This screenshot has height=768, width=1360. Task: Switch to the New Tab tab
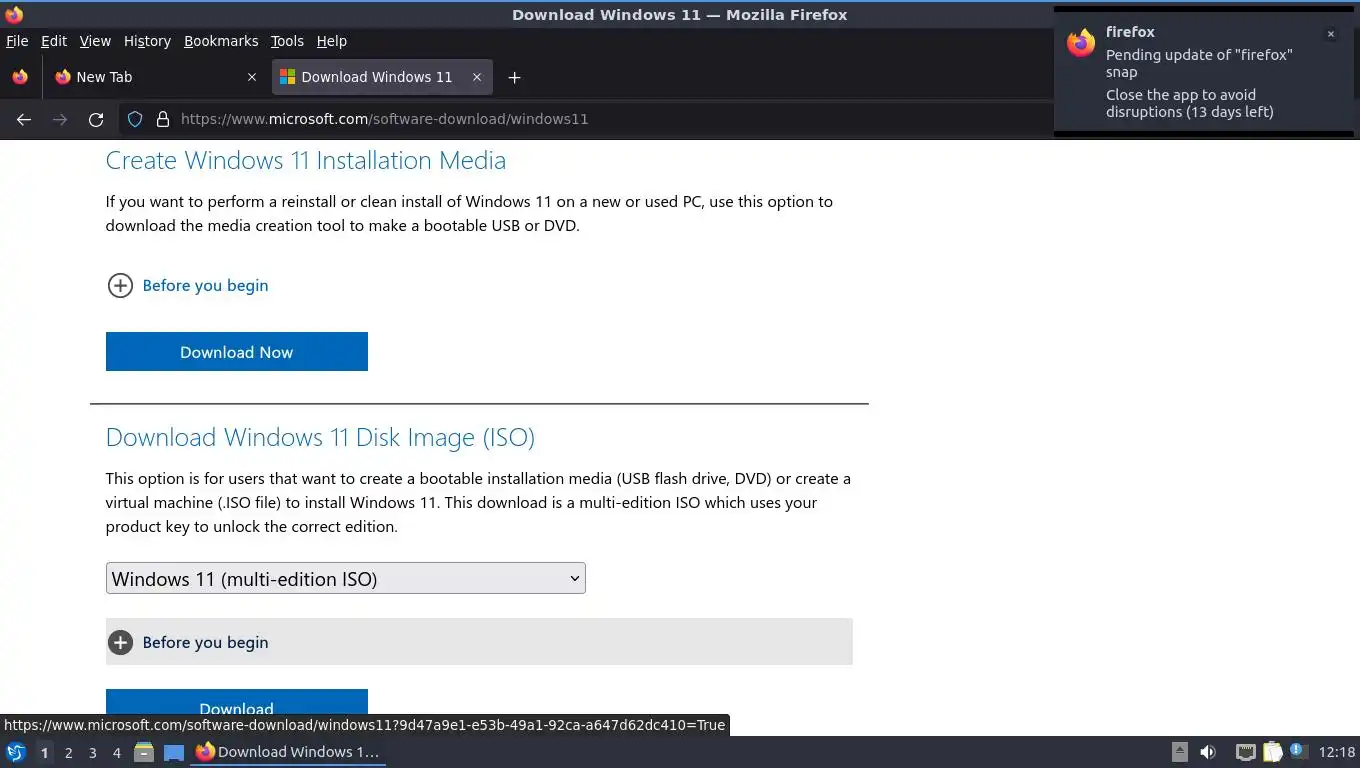pyautogui.click(x=155, y=77)
